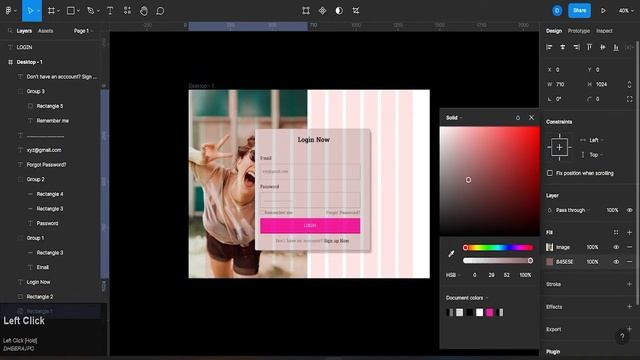Screen dimensions: 640x360
Task: Open the zoom 40% dropdown
Action: (626, 11)
